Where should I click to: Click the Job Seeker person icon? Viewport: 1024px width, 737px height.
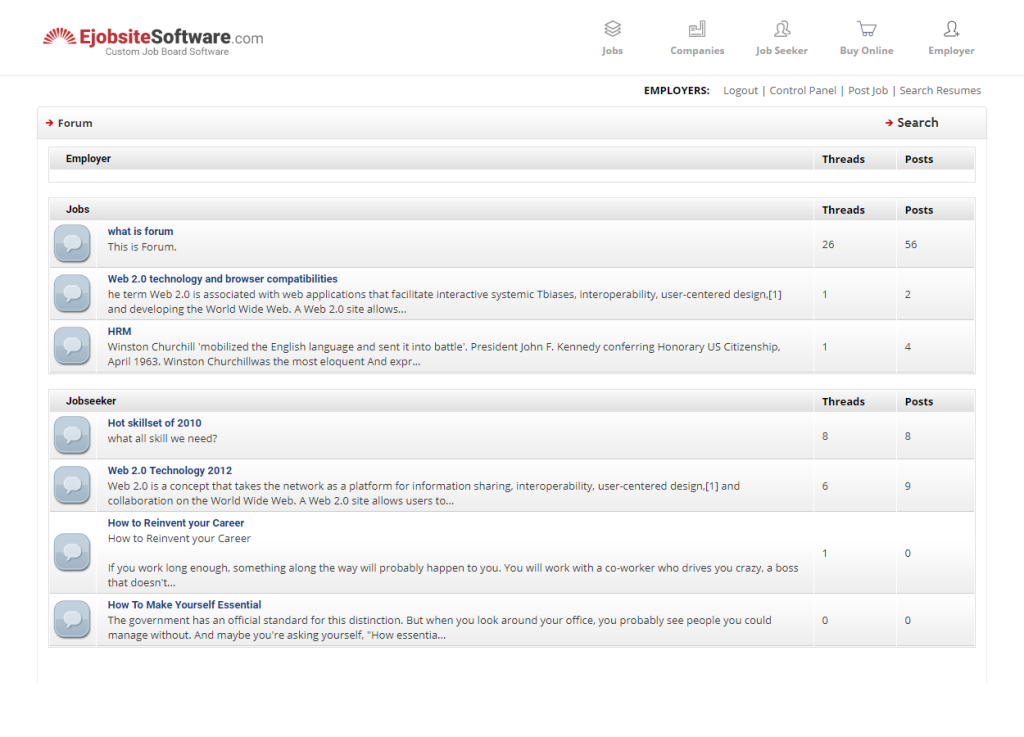pos(781,29)
